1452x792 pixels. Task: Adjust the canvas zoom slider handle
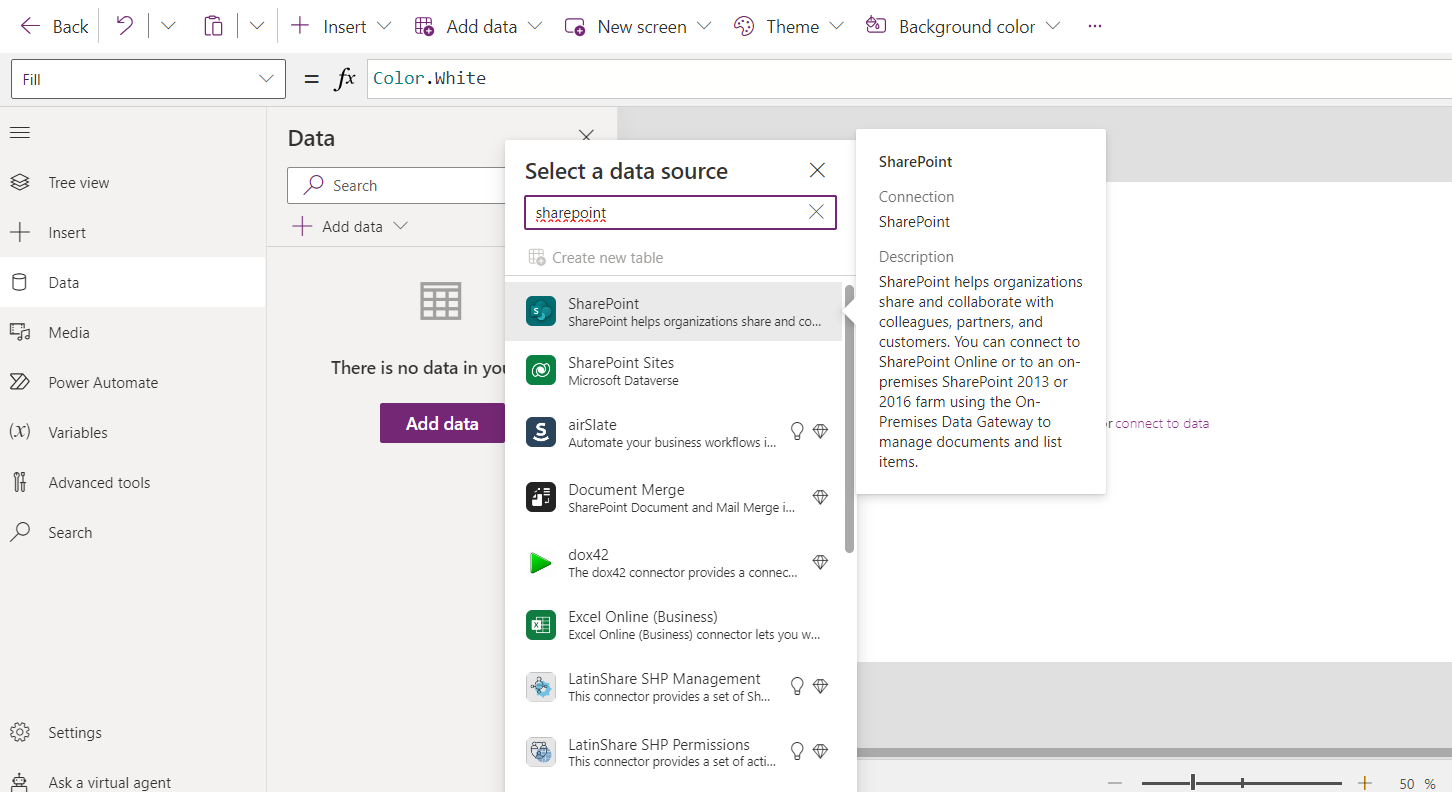click(1193, 783)
